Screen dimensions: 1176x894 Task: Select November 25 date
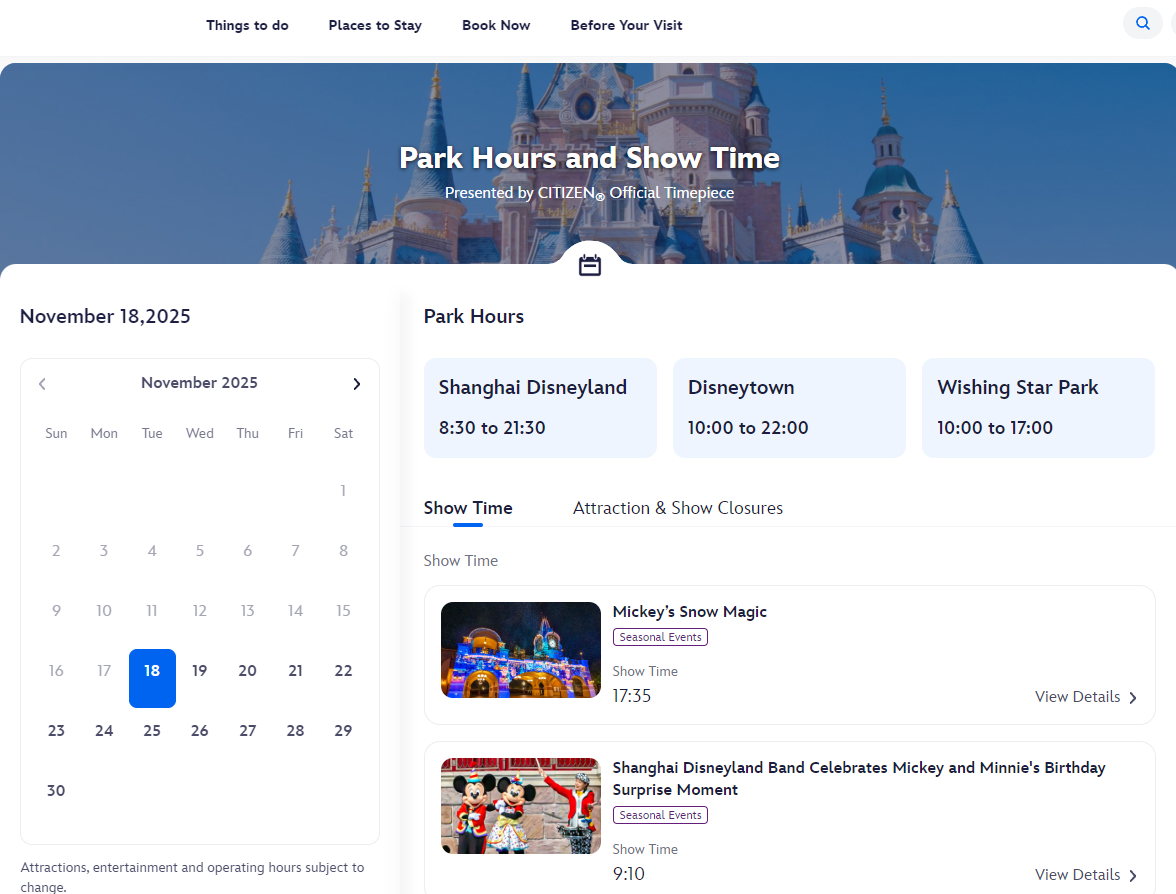(x=152, y=731)
